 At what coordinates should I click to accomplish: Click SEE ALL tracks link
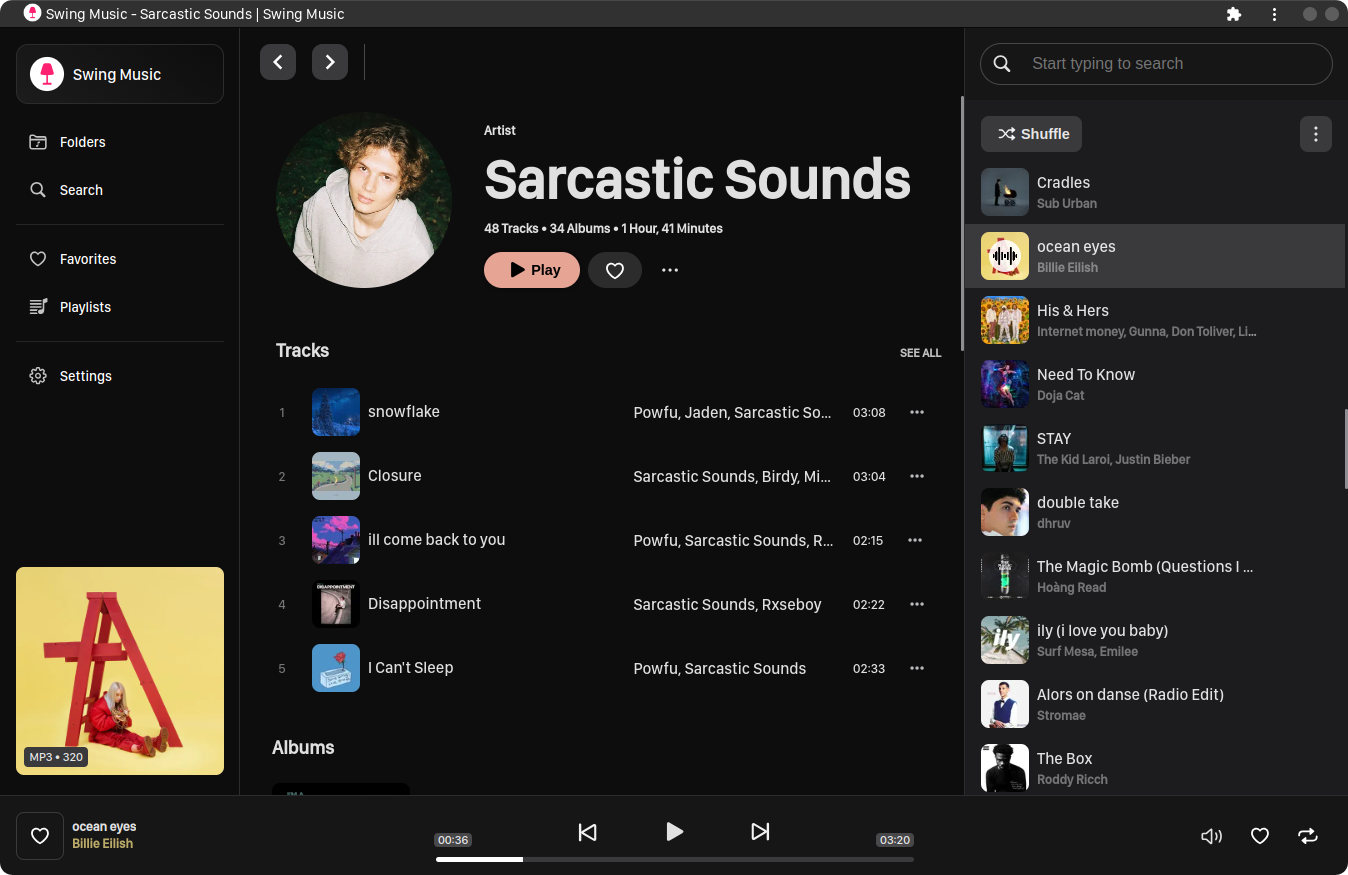click(x=920, y=353)
